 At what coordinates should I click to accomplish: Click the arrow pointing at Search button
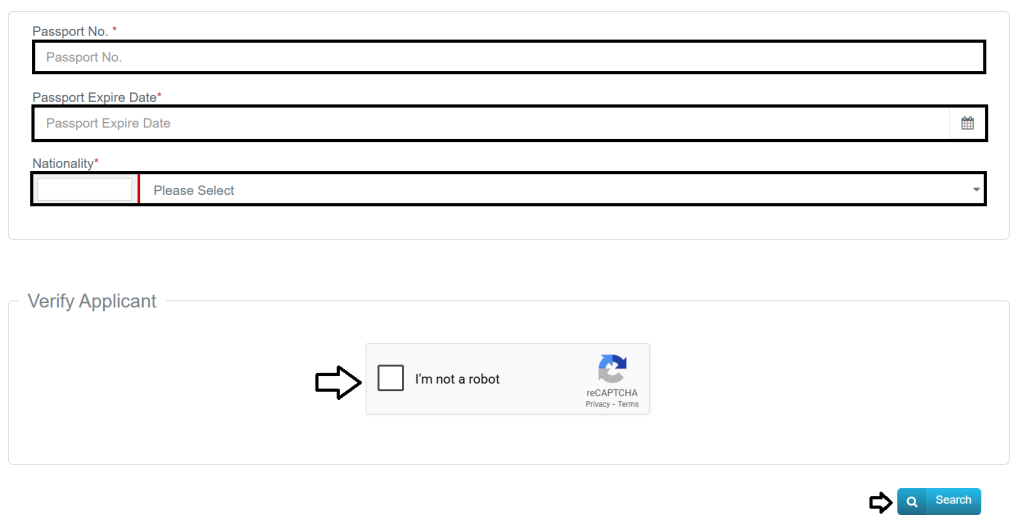coord(880,502)
